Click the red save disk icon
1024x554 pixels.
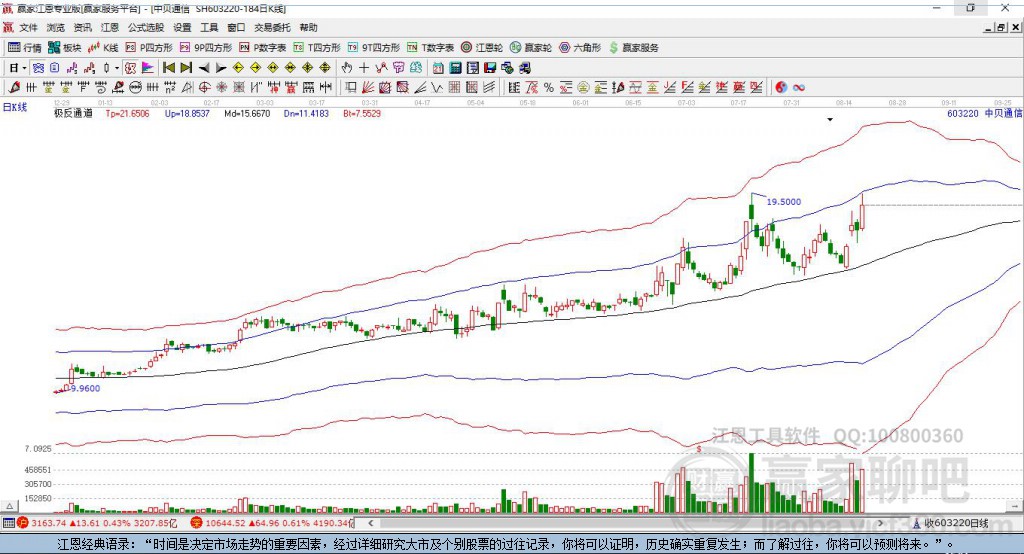(x=490, y=68)
